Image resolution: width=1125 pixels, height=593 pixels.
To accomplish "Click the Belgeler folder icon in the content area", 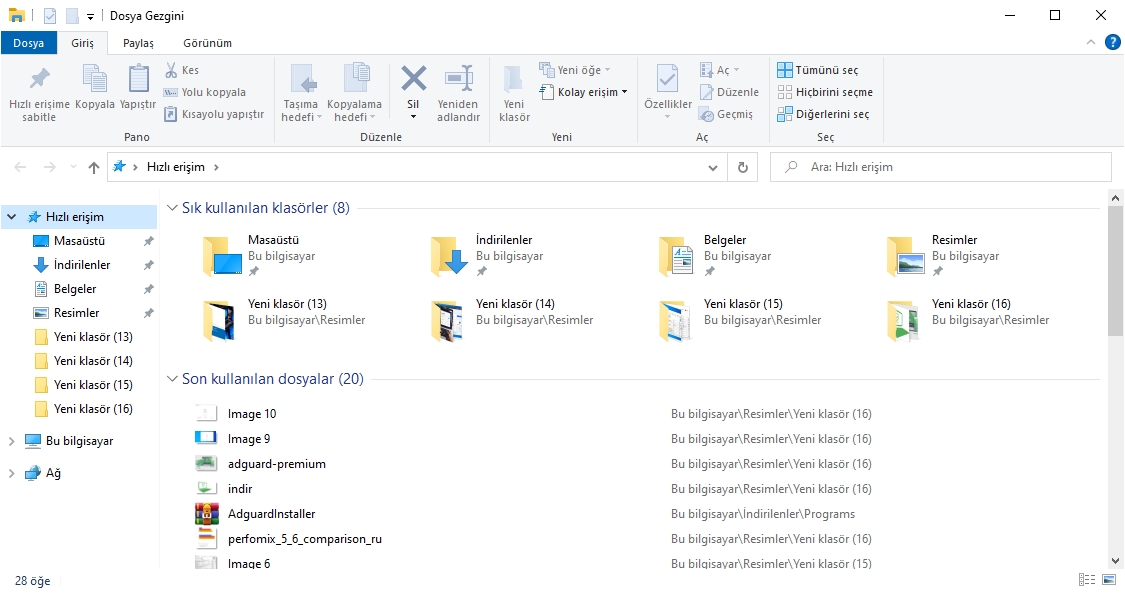I will (x=677, y=256).
